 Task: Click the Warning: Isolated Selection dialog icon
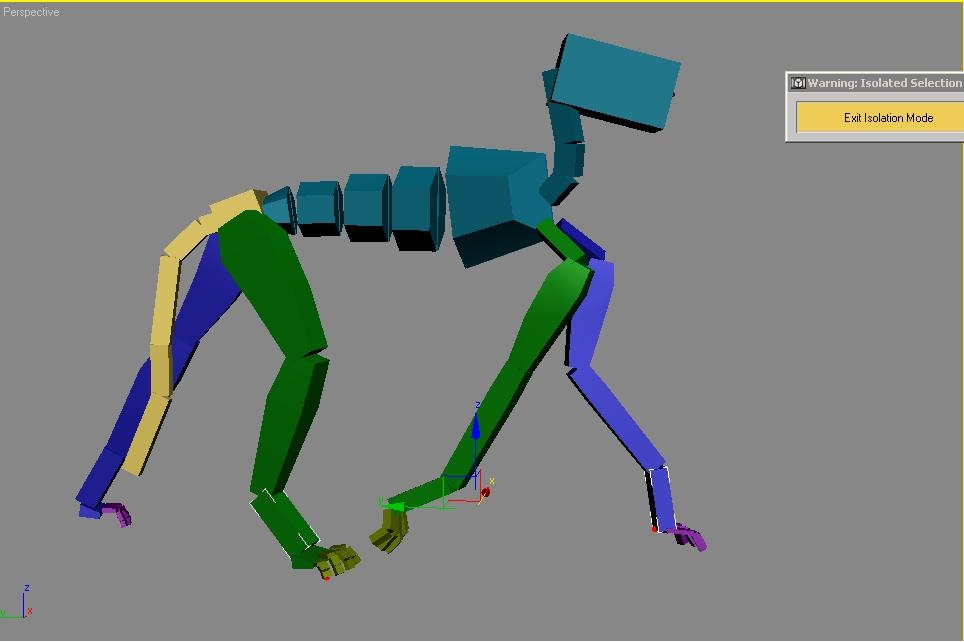[798, 83]
